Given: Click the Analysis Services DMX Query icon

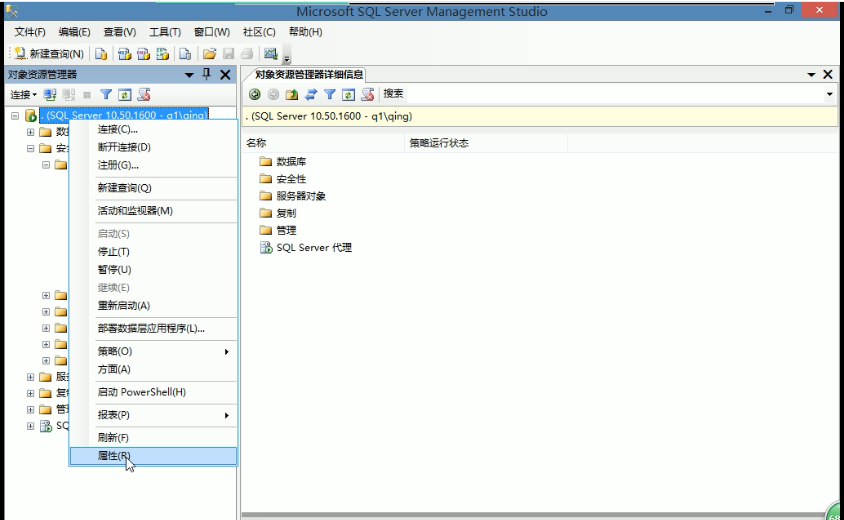Looking at the screenshot, I should click(x=143, y=53).
